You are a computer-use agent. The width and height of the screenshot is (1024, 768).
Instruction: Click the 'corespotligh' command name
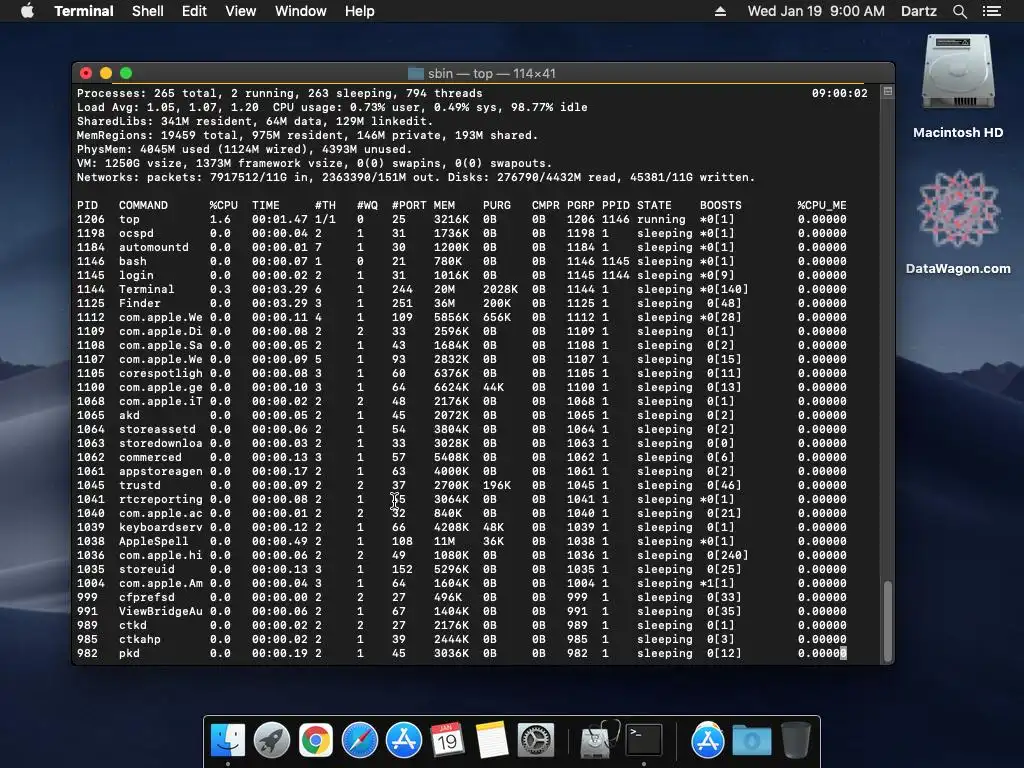[x=161, y=374]
